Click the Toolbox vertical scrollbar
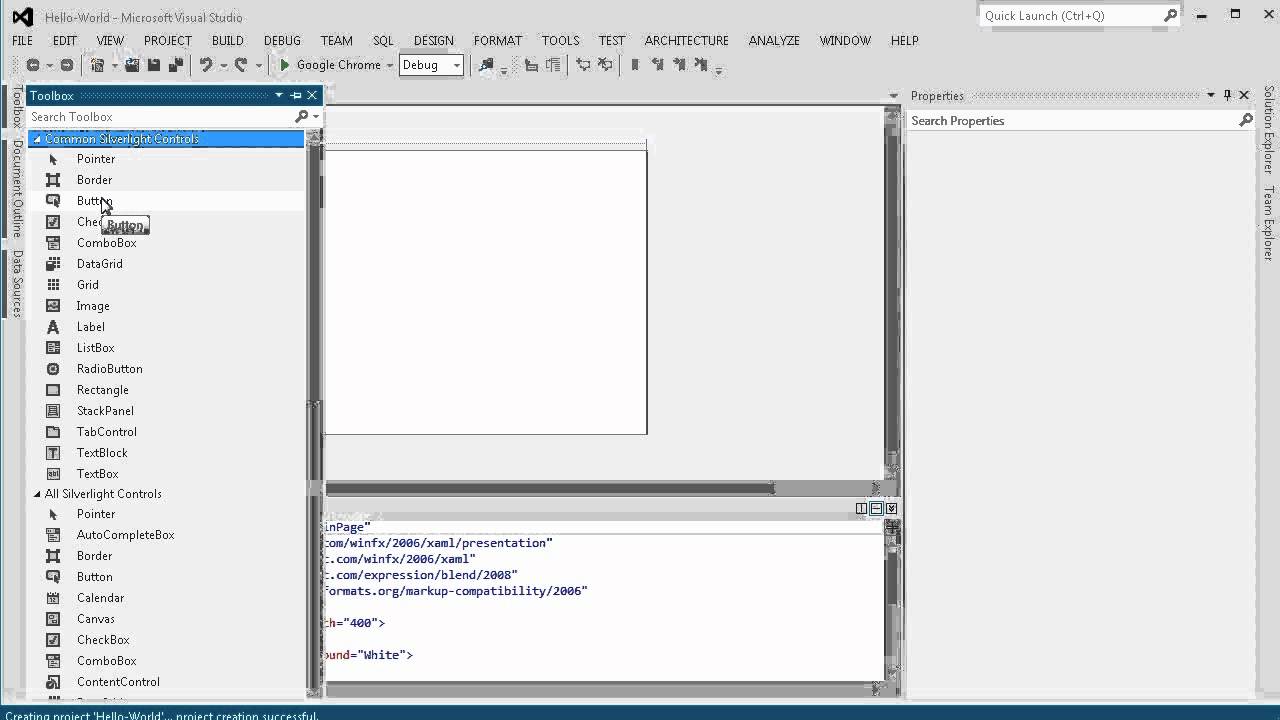 tap(315, 415)
